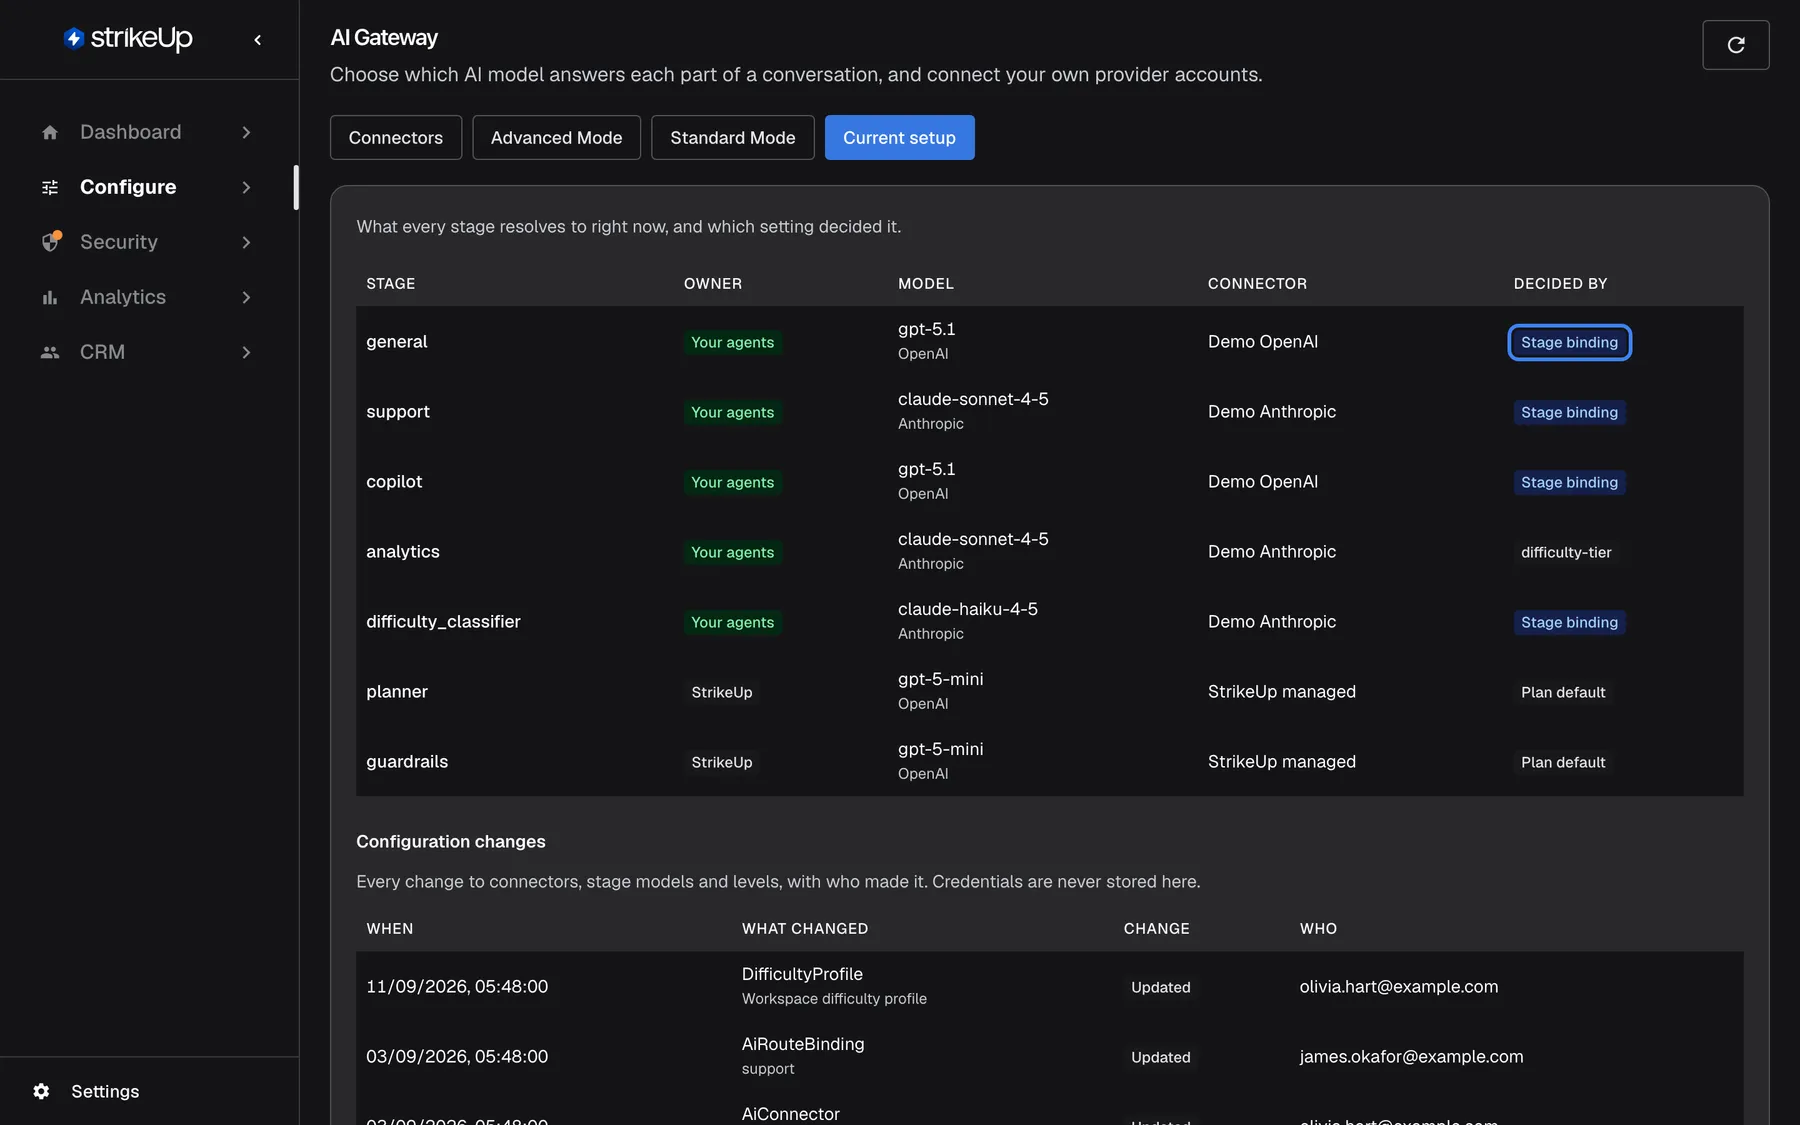The image size is (1800, 1125).
Task: Click the refresh icon button
Action: [x=1736, y=45]
